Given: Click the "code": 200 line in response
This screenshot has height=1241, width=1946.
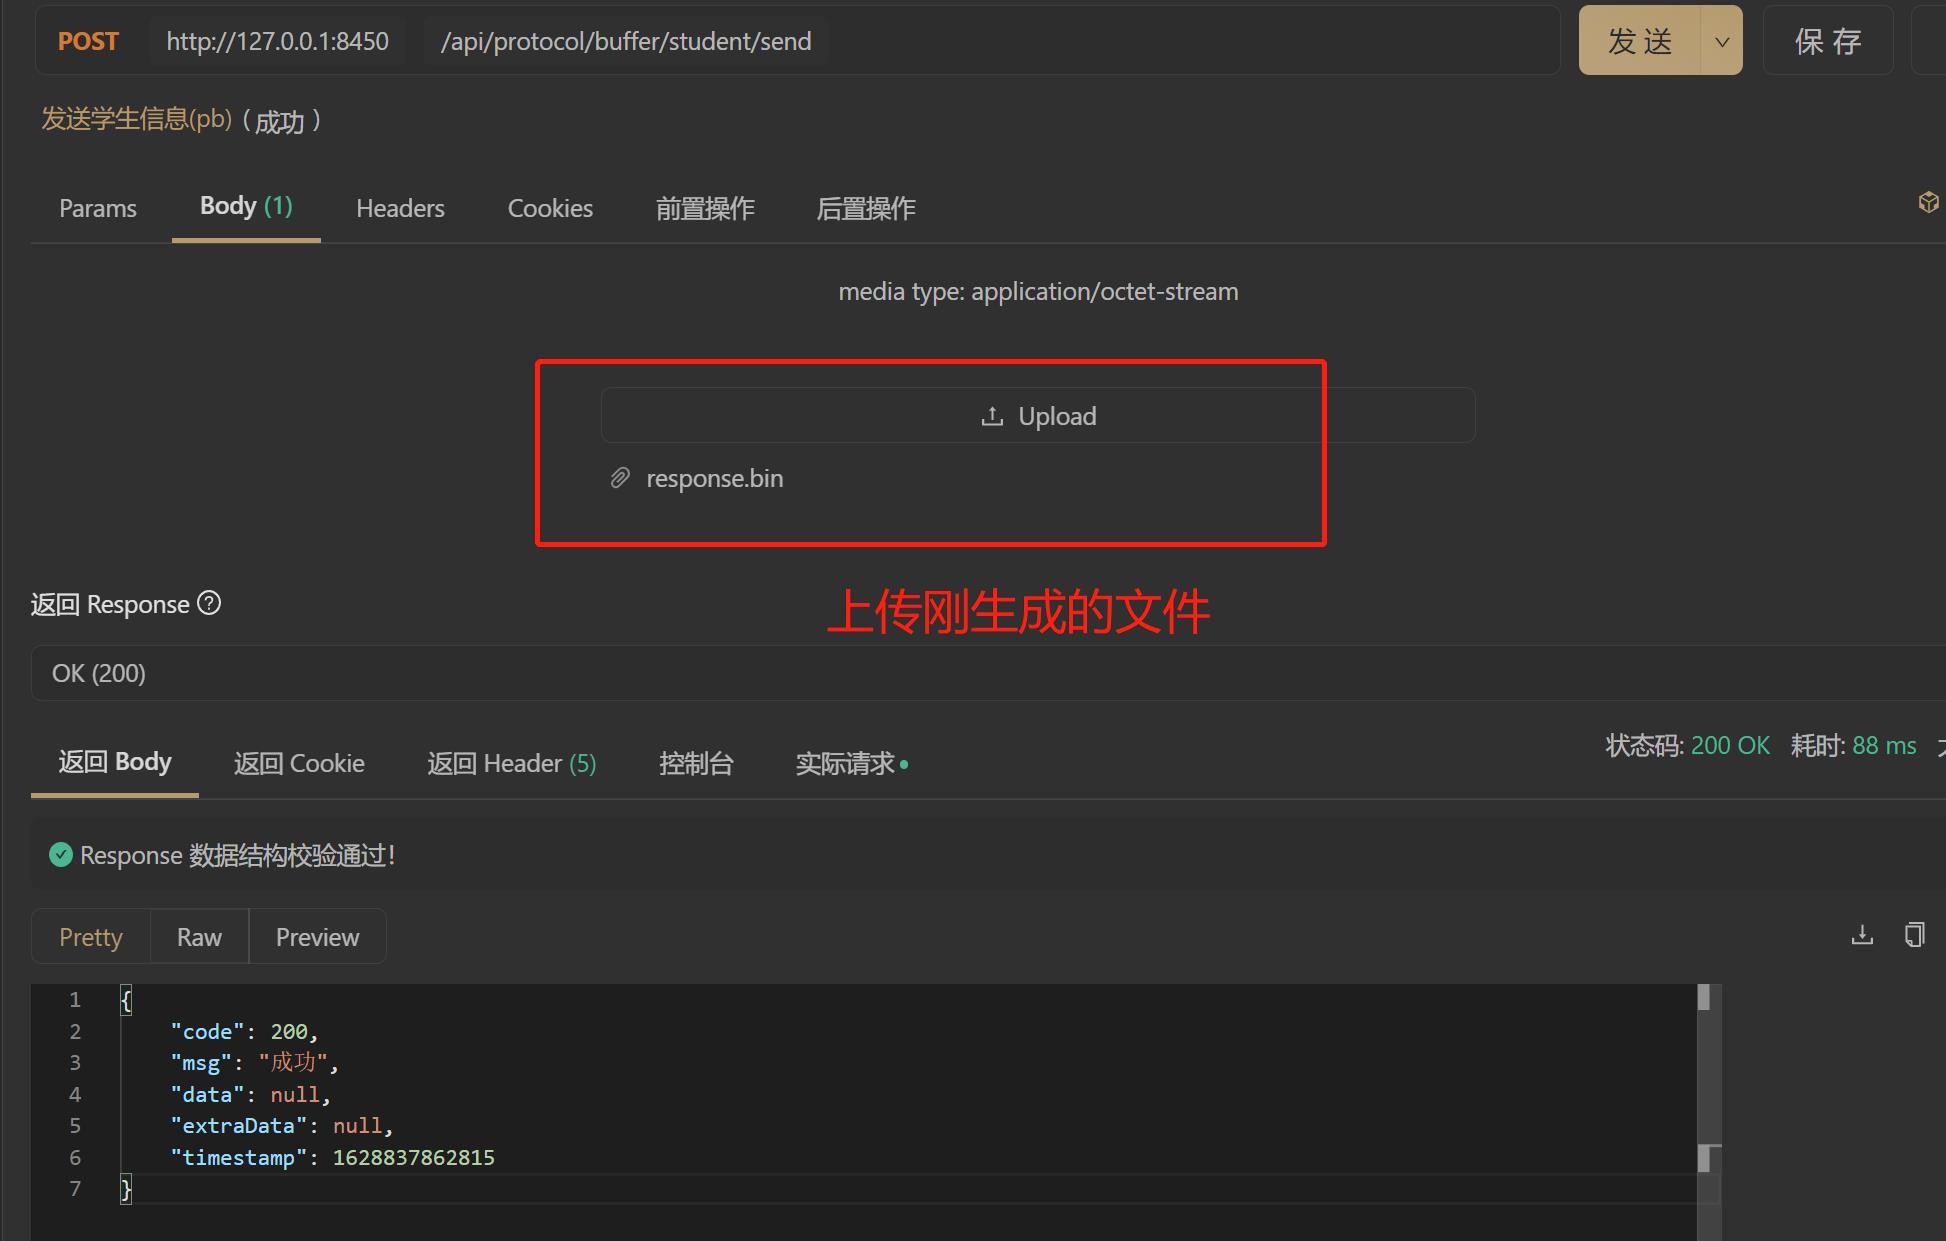Looking at the screenshot, I should click(x=244, y=1031).
